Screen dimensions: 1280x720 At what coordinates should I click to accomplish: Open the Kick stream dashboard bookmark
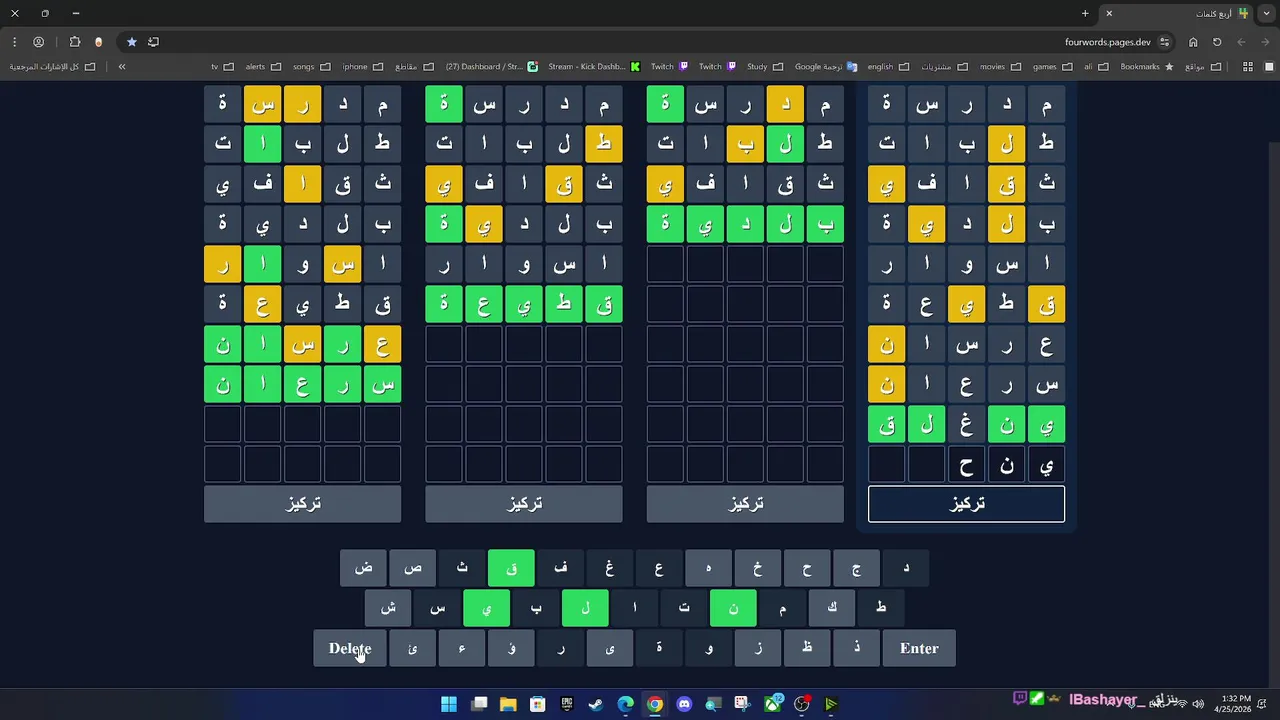[x=593, y=67]
